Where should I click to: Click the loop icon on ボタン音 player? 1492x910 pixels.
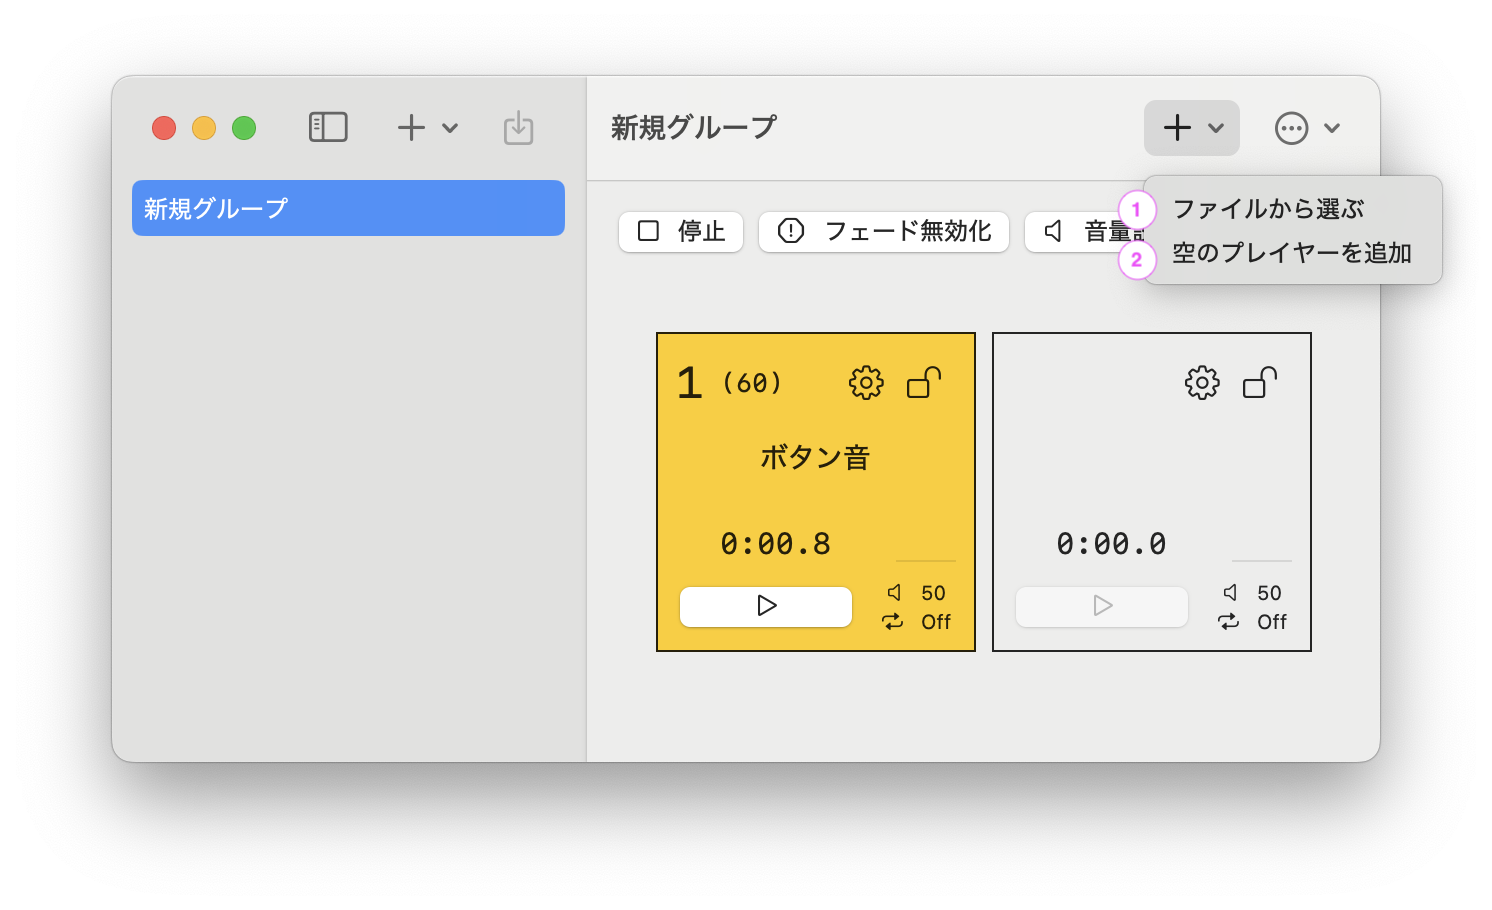point(892,622)
